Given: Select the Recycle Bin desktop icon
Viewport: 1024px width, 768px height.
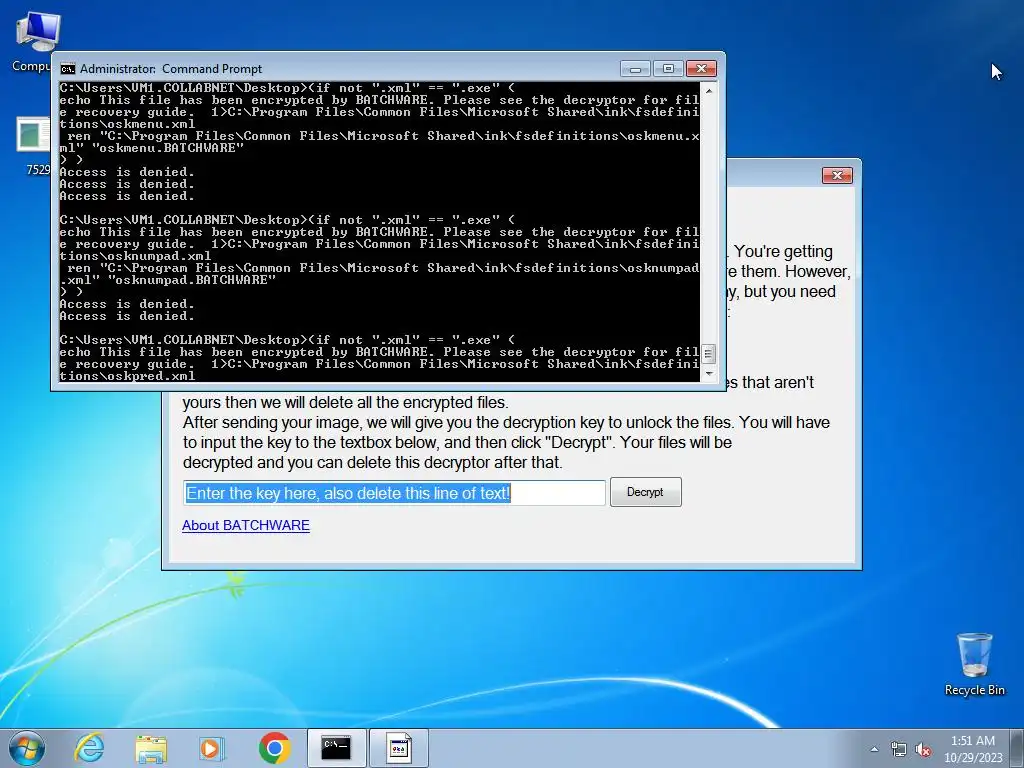Looking at the screenshot, I should pos(974,664).
